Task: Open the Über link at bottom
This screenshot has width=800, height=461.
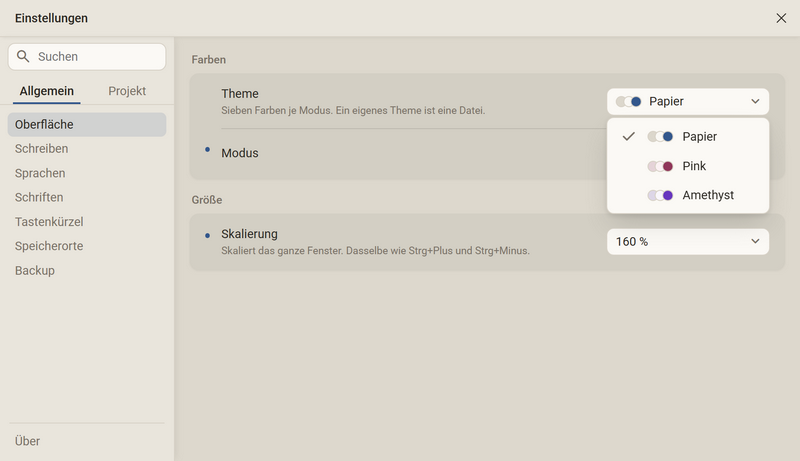Action: [27, 441]
